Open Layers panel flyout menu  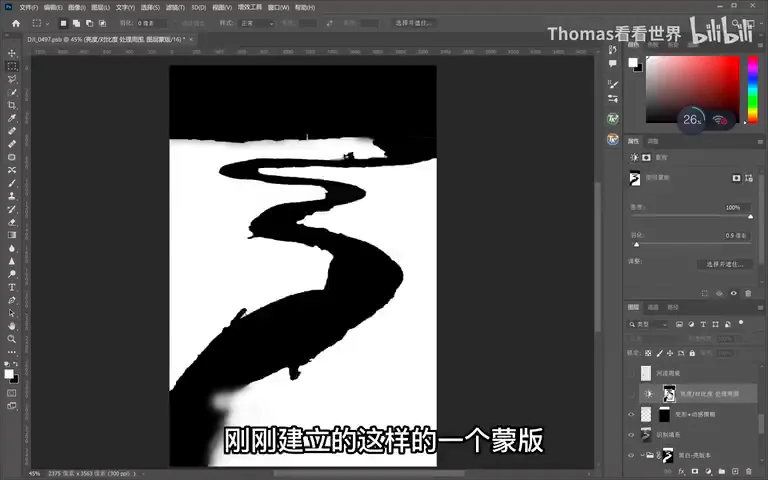point(761,308)
